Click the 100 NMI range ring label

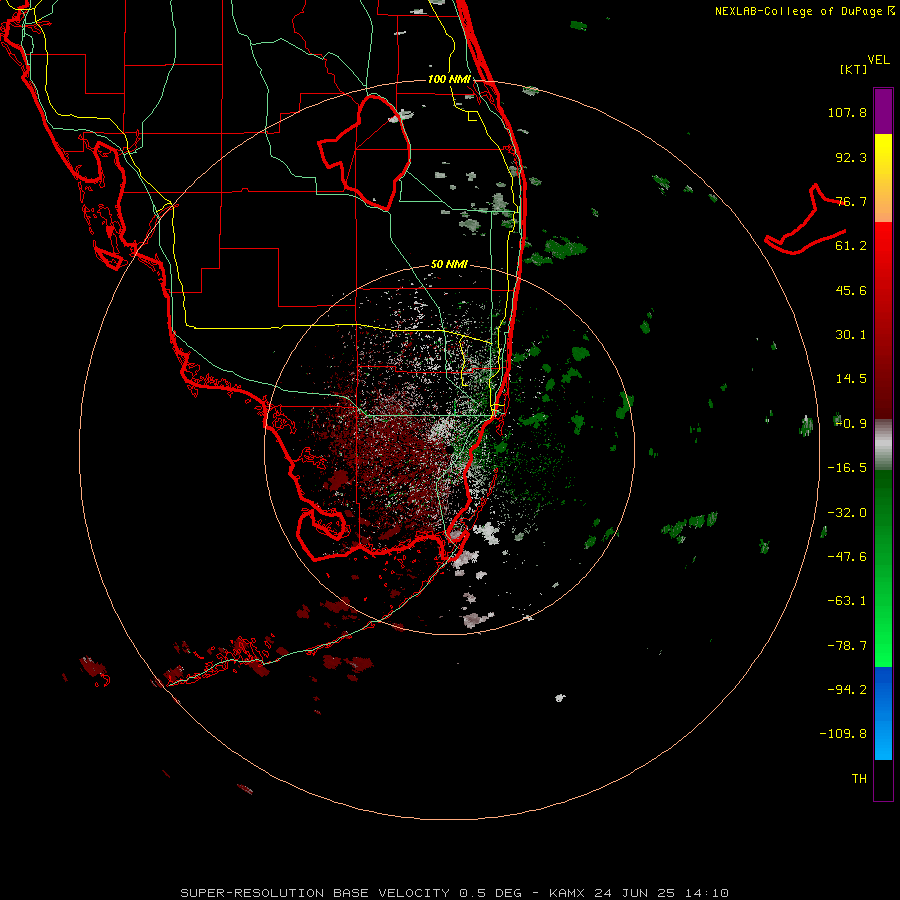click(449, 79)
